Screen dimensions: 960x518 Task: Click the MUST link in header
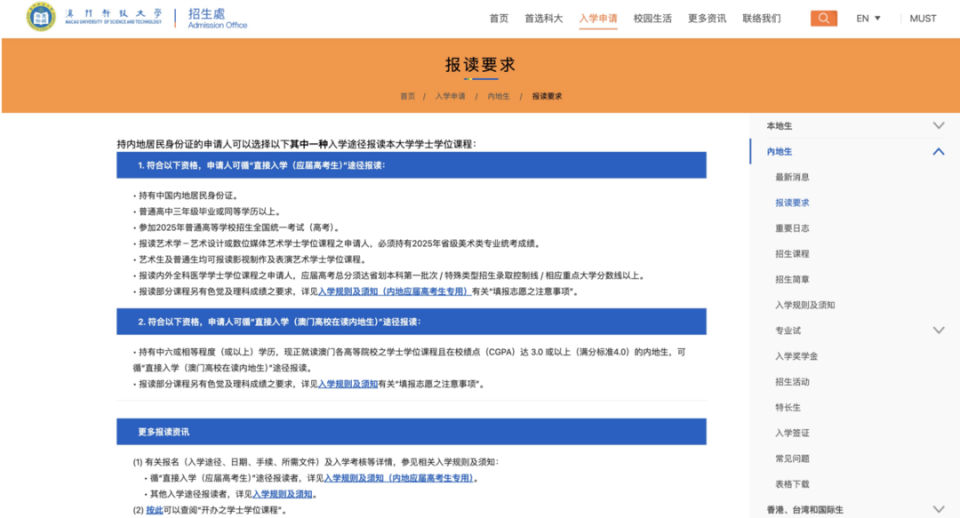coord(922,18)
